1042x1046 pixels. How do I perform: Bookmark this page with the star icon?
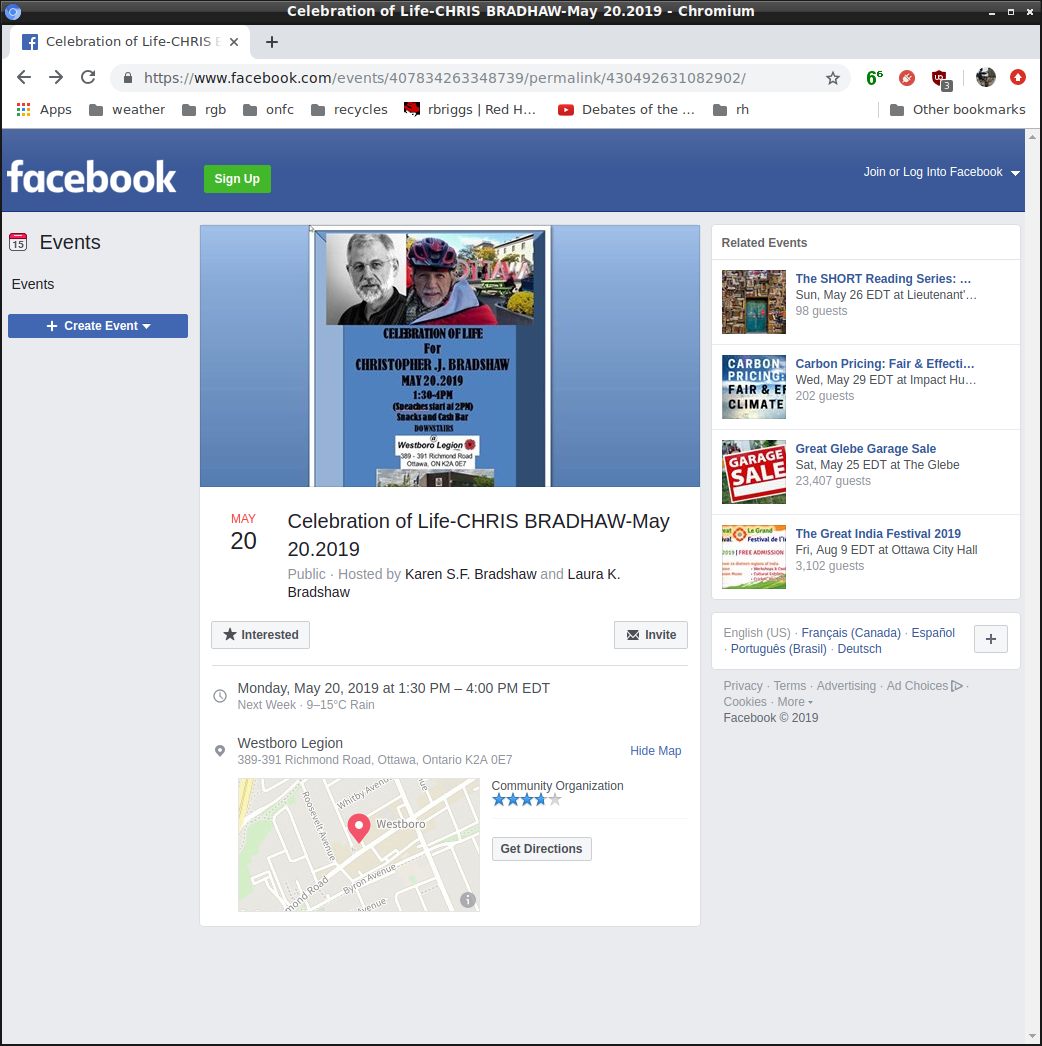833,78
